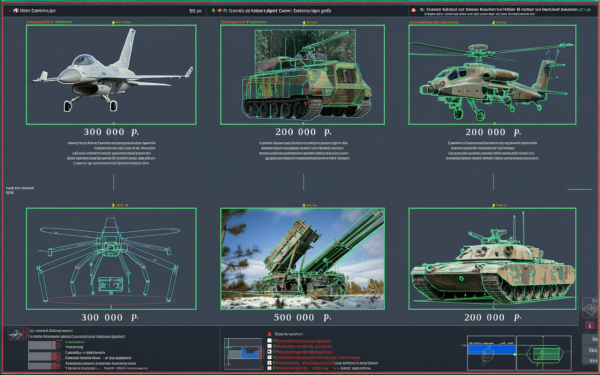
Task: Toggle the third checkbox in the red list
Action: [269, 352]
